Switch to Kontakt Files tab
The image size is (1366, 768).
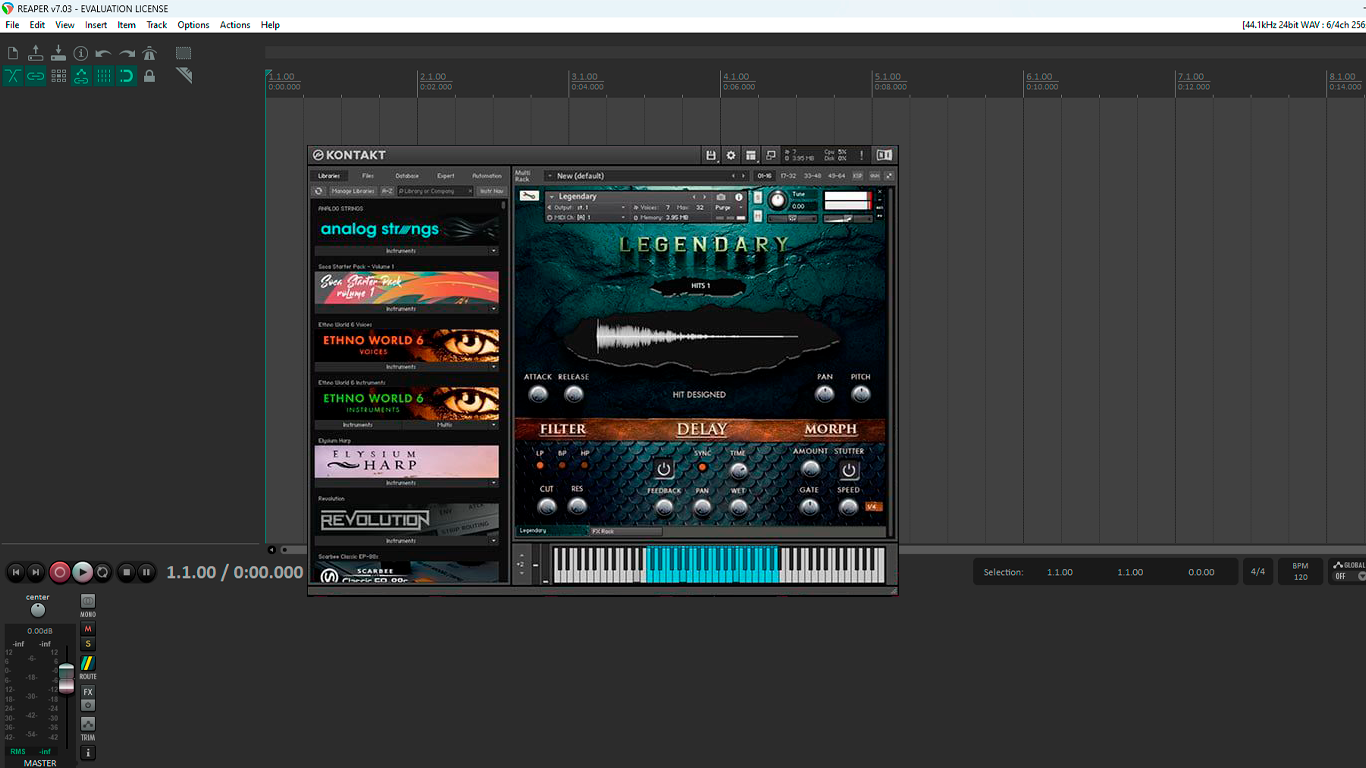(x=368, y=176)
